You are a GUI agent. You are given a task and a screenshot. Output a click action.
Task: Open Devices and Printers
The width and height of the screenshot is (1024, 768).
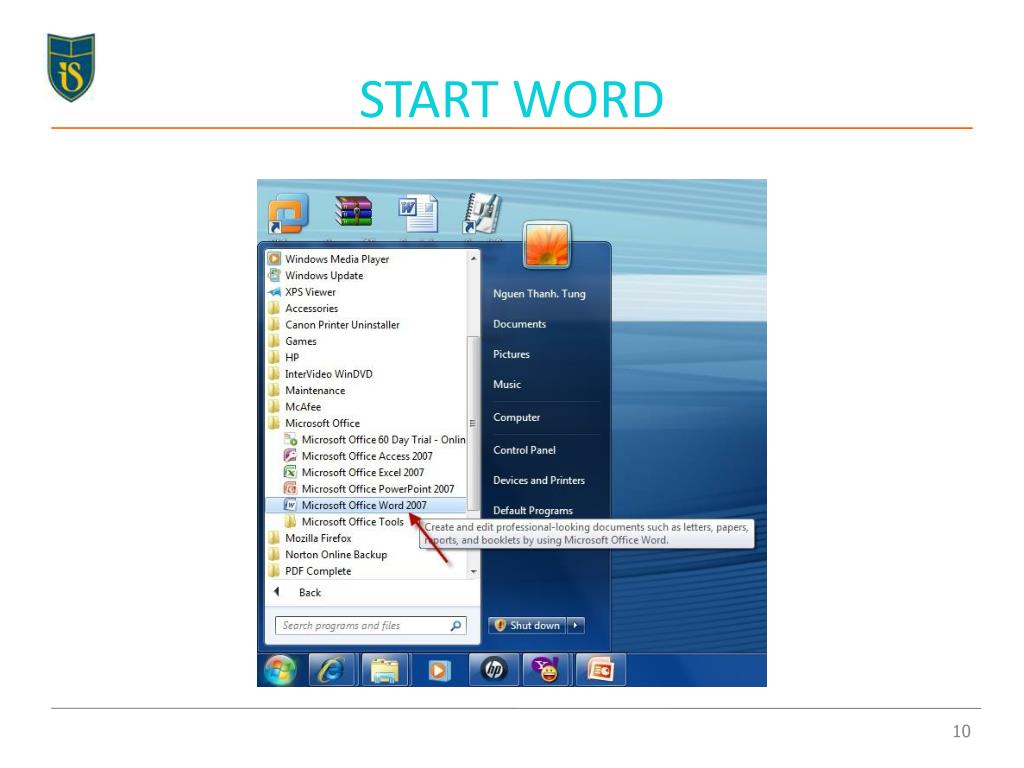pos(539,480)
